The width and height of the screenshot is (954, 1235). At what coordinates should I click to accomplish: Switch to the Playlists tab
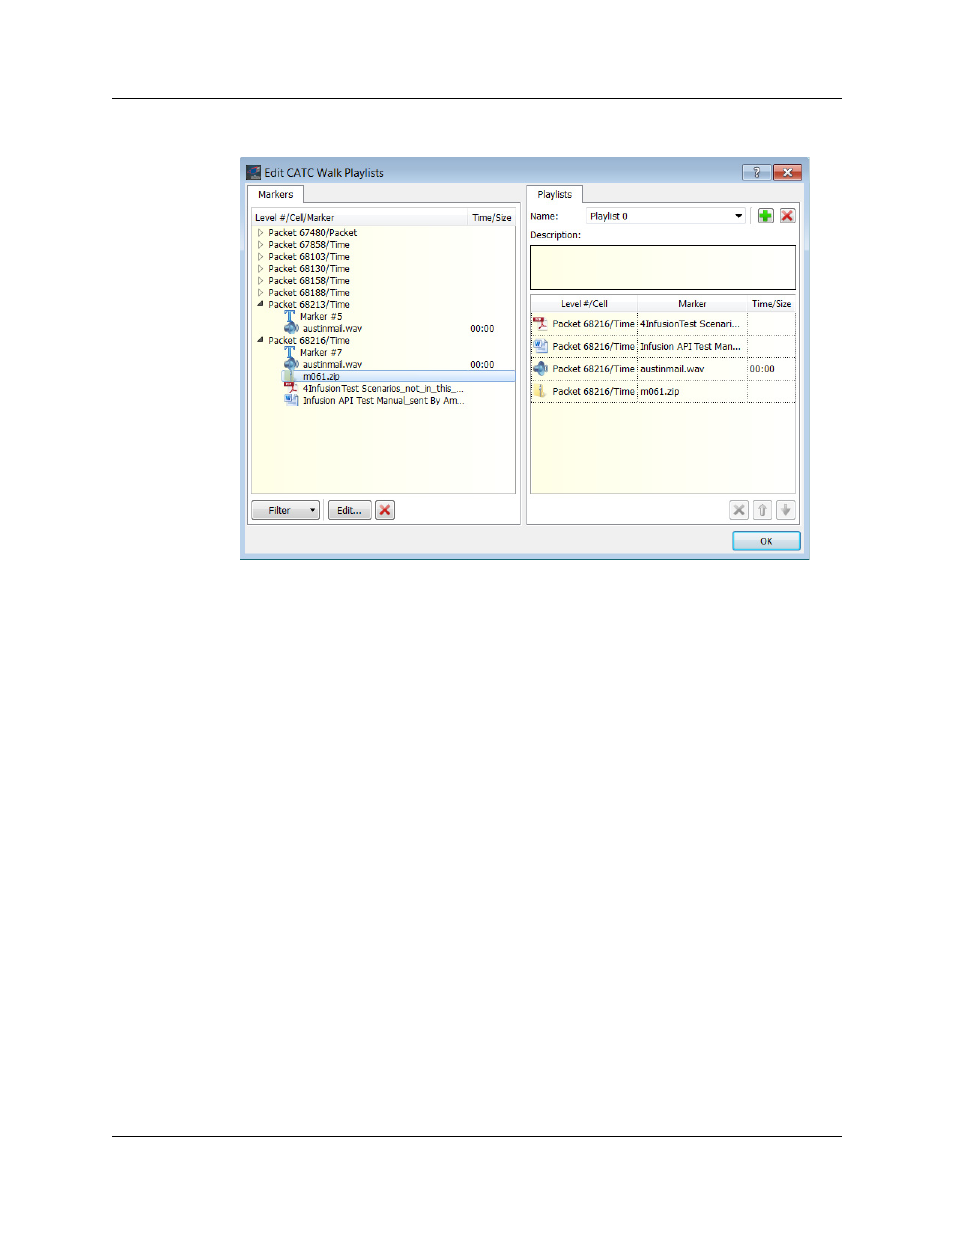point(554,194)
